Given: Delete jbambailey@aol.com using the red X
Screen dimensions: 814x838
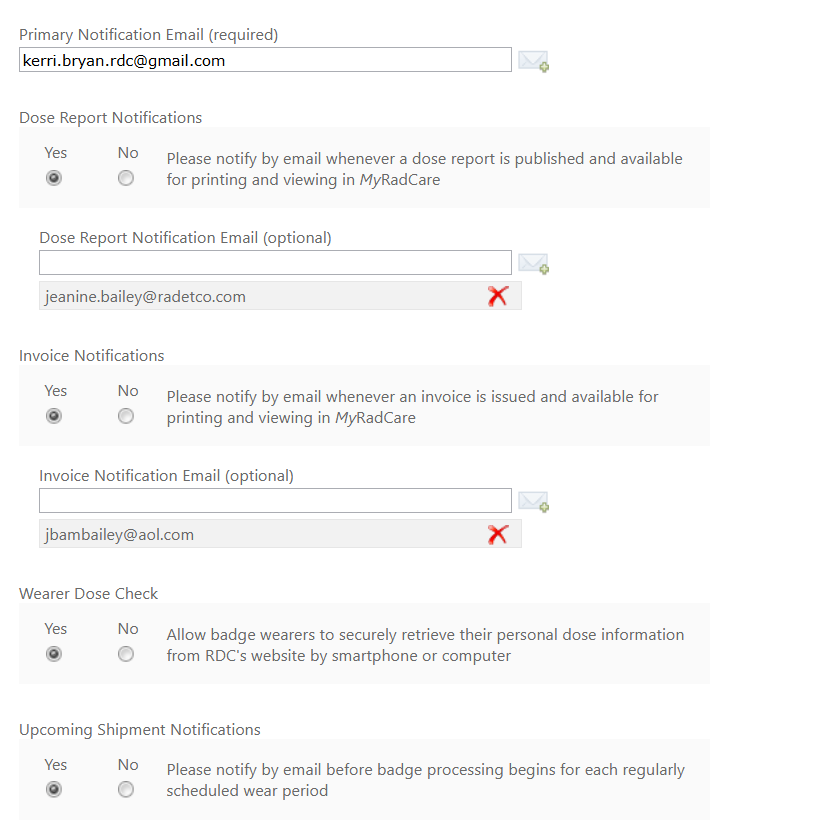Looking at the screenshot, I should (498, 534).
